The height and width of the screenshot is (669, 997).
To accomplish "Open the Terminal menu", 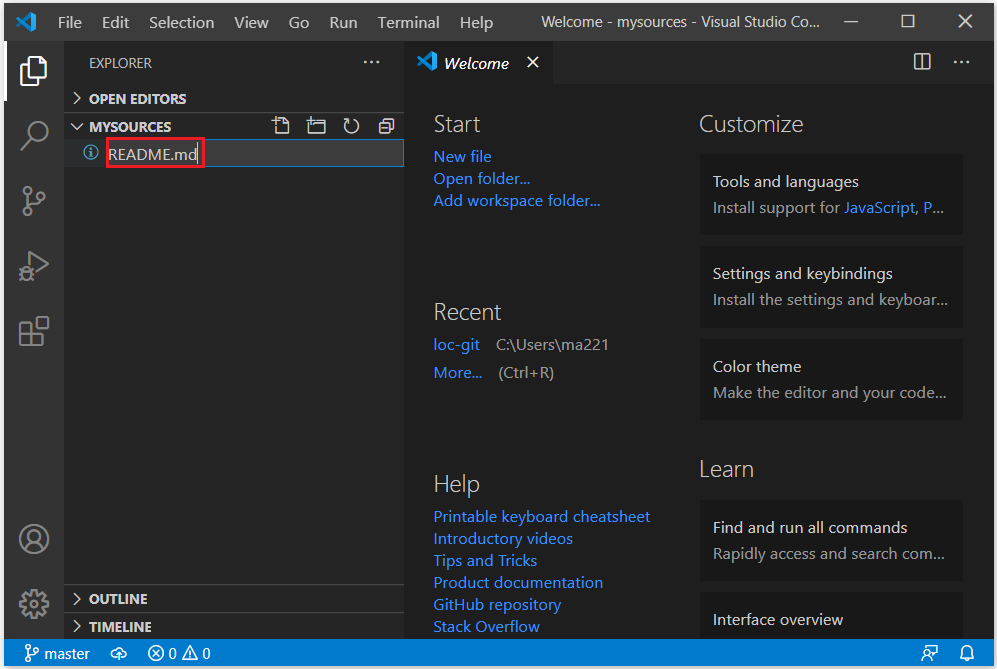I will point(408,22).
